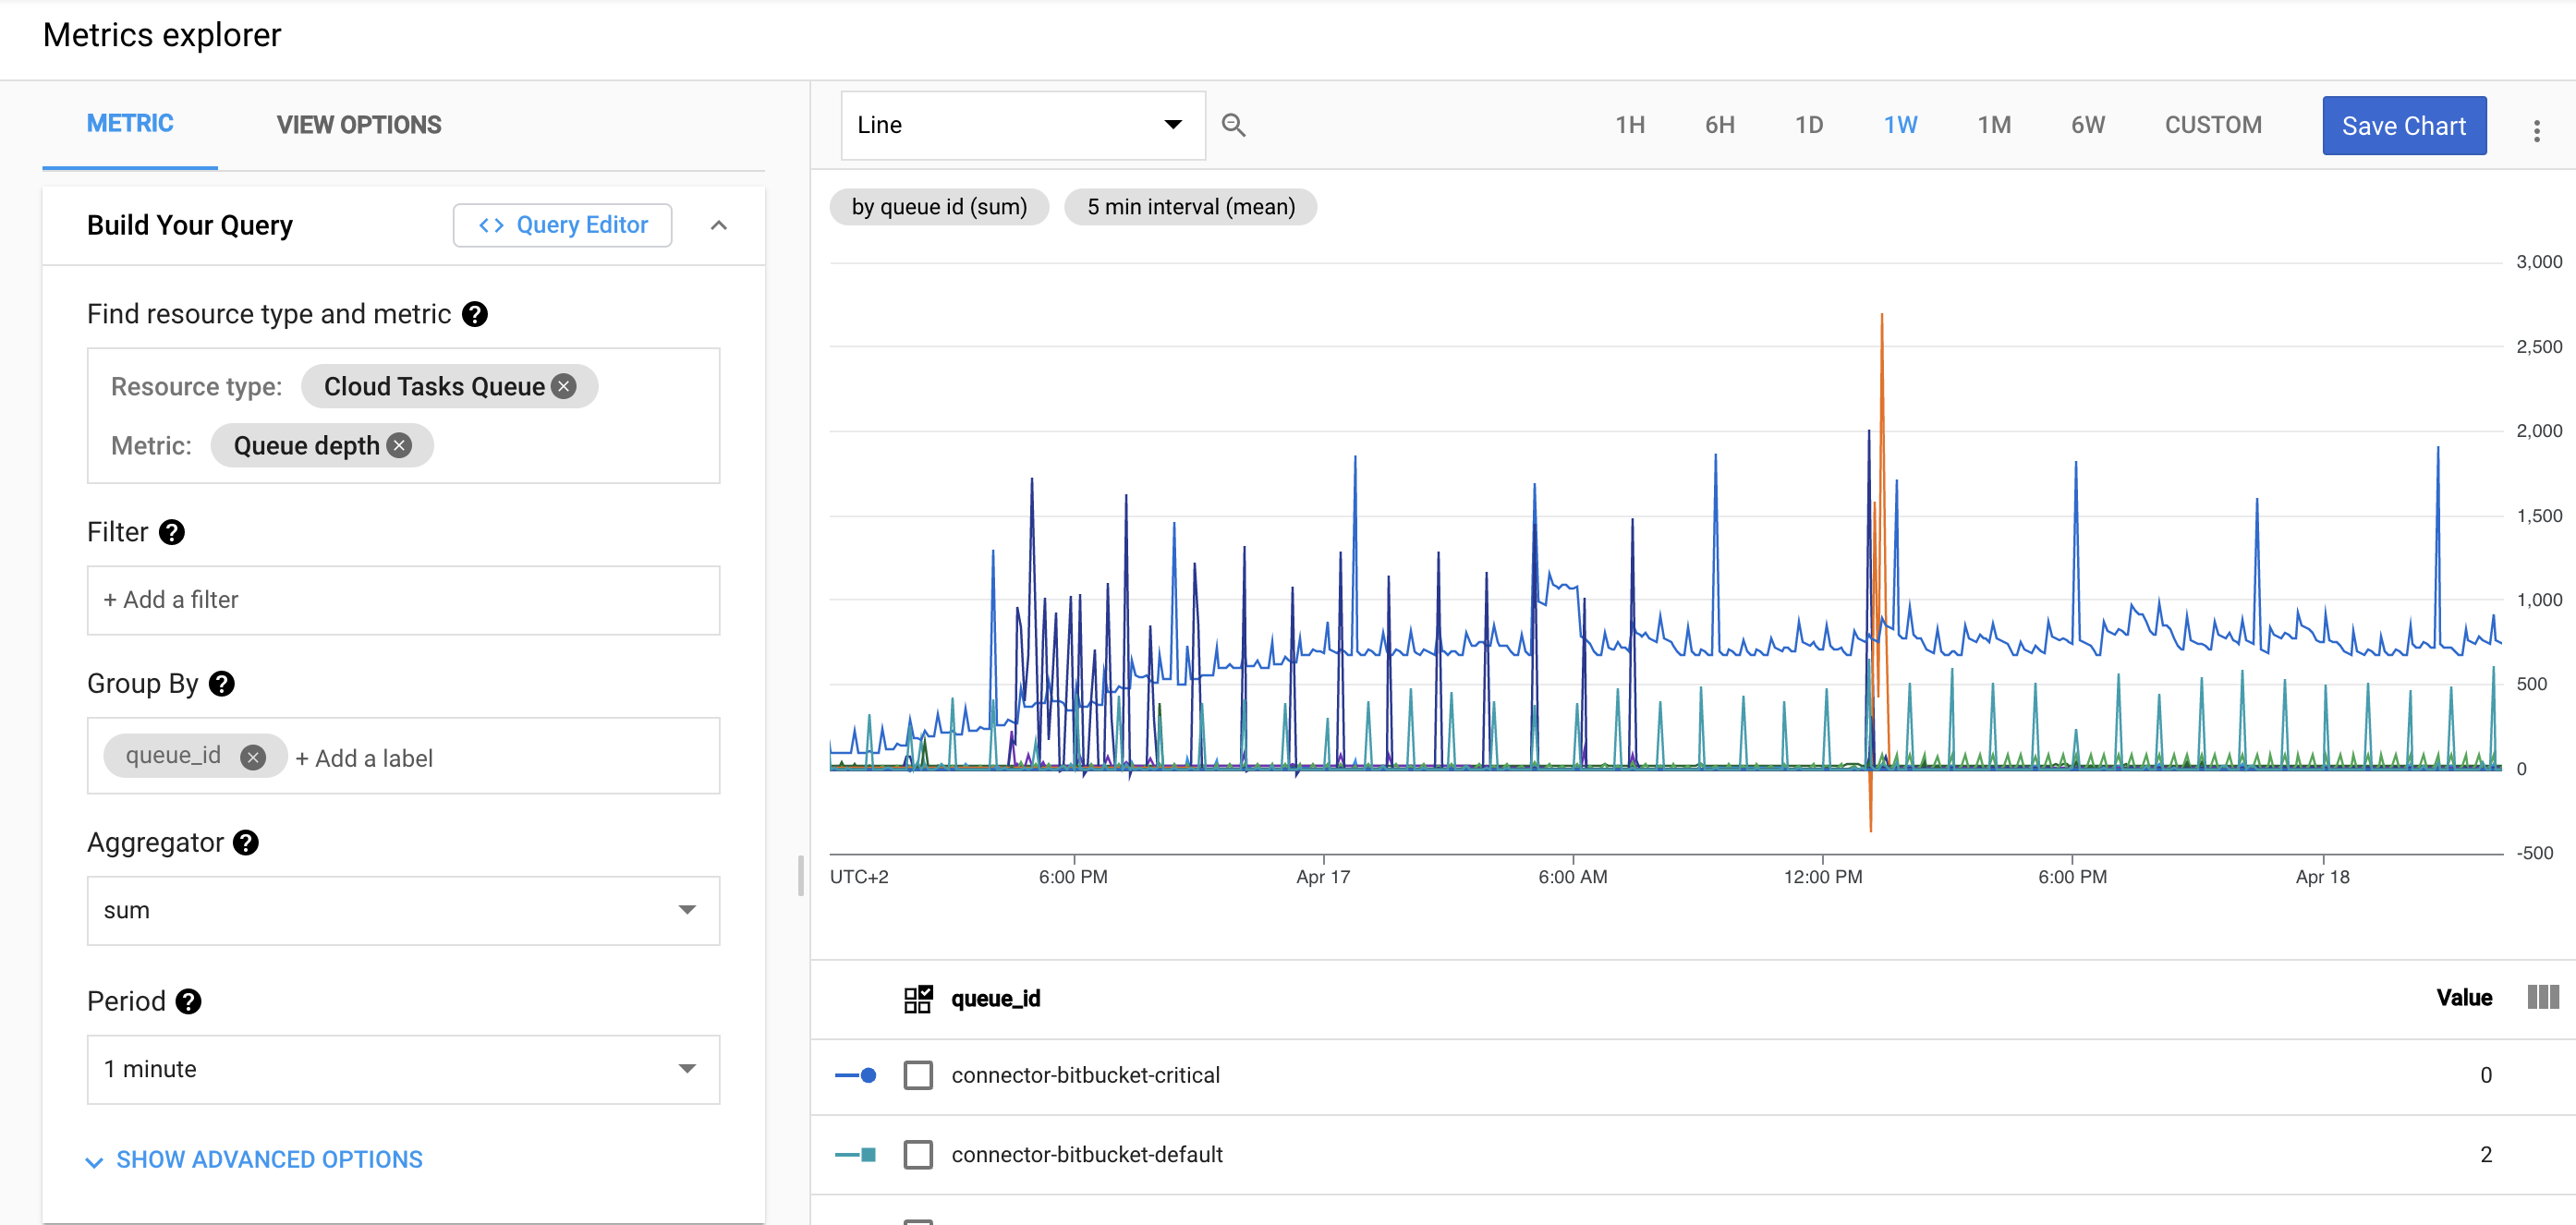
Task: Select the 1M time range
Action: (x=1994, y=125)
